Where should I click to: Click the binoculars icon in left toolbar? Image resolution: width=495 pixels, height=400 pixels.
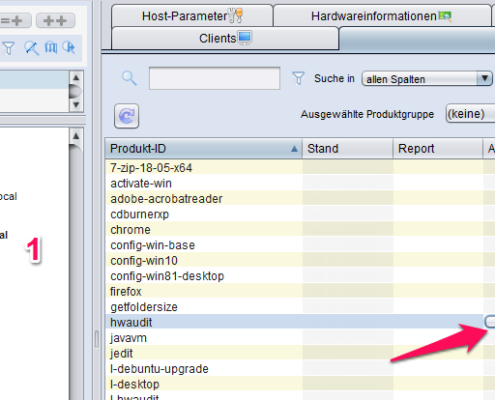pos(51,48)
